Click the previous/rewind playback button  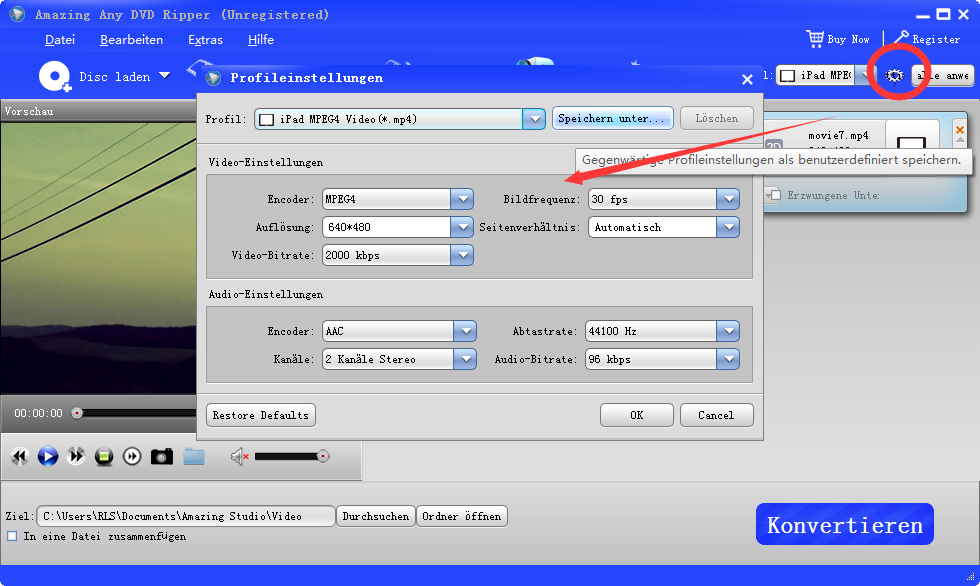[x=20, y=457]
